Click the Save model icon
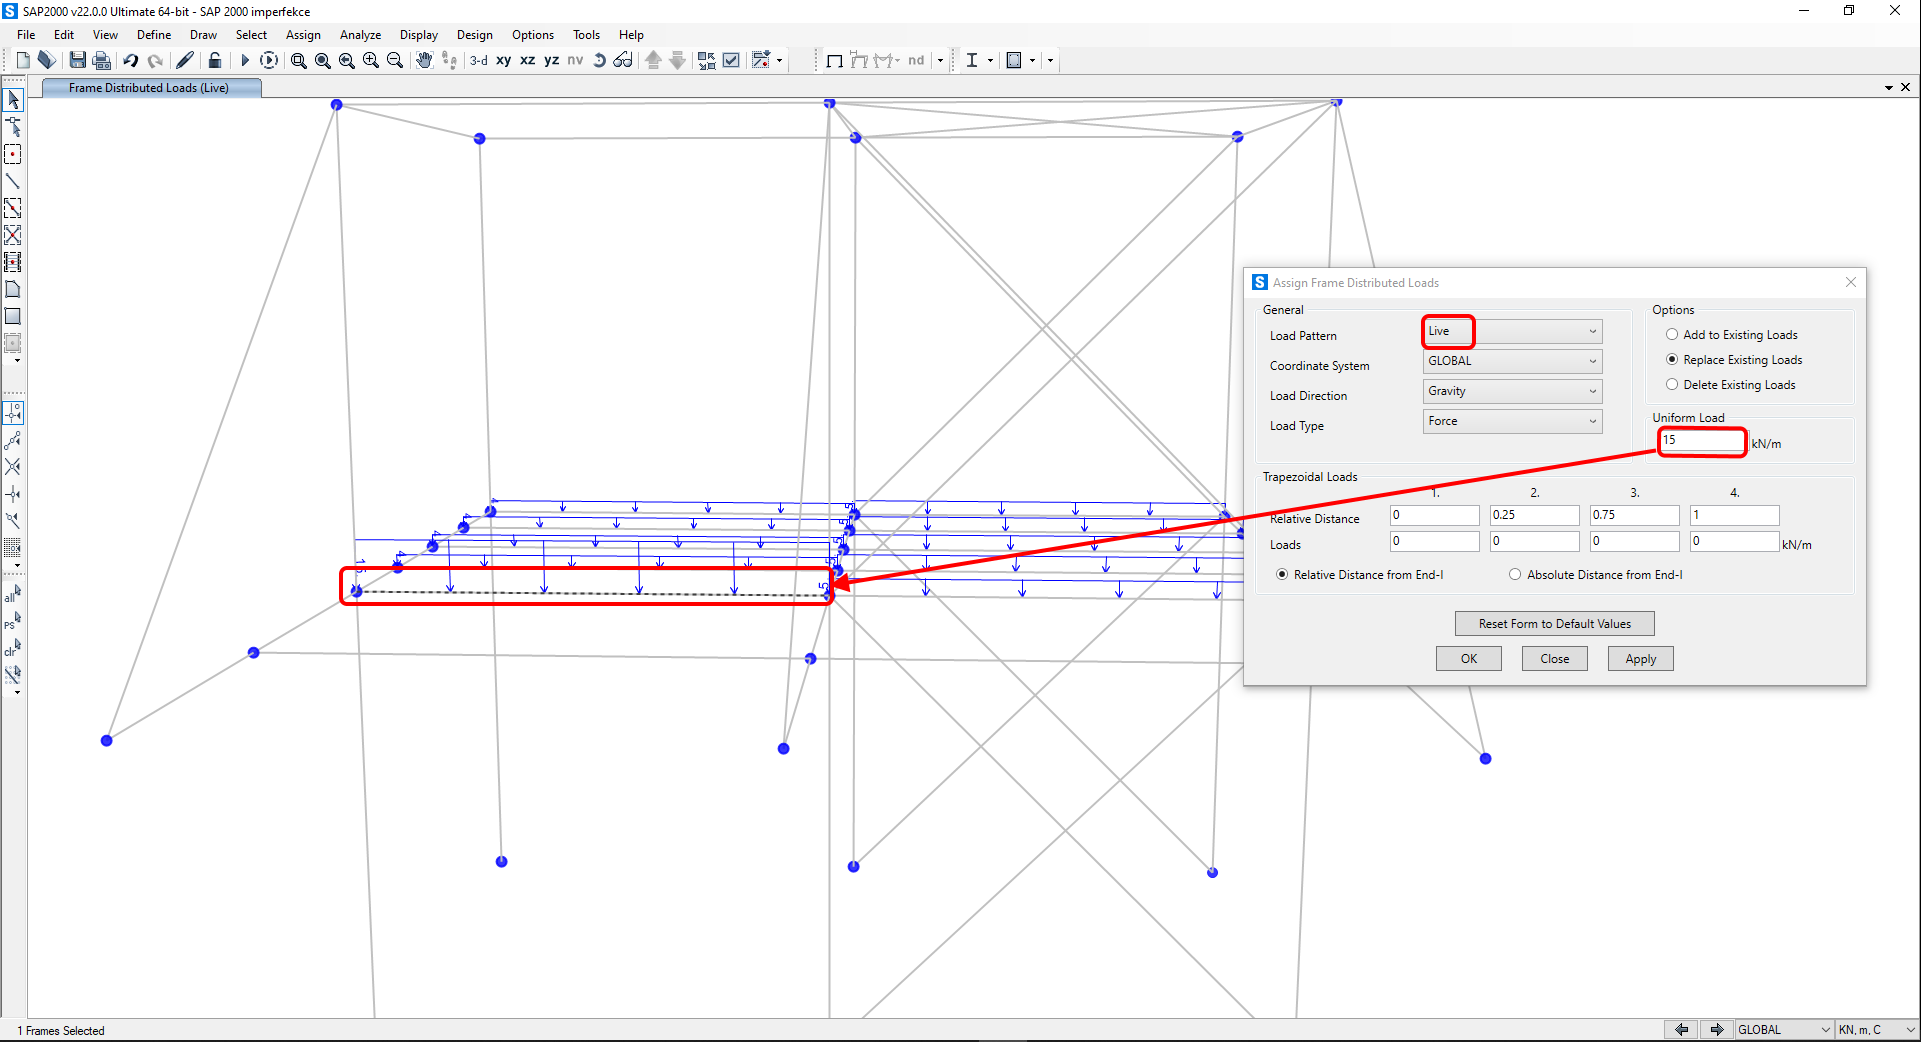This screenshot has width=1921, height=1042. [x=77, y=60]
